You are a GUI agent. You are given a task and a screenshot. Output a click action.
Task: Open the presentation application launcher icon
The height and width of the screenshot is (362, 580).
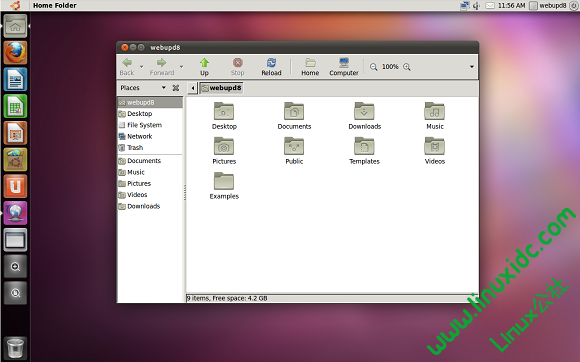15,133
